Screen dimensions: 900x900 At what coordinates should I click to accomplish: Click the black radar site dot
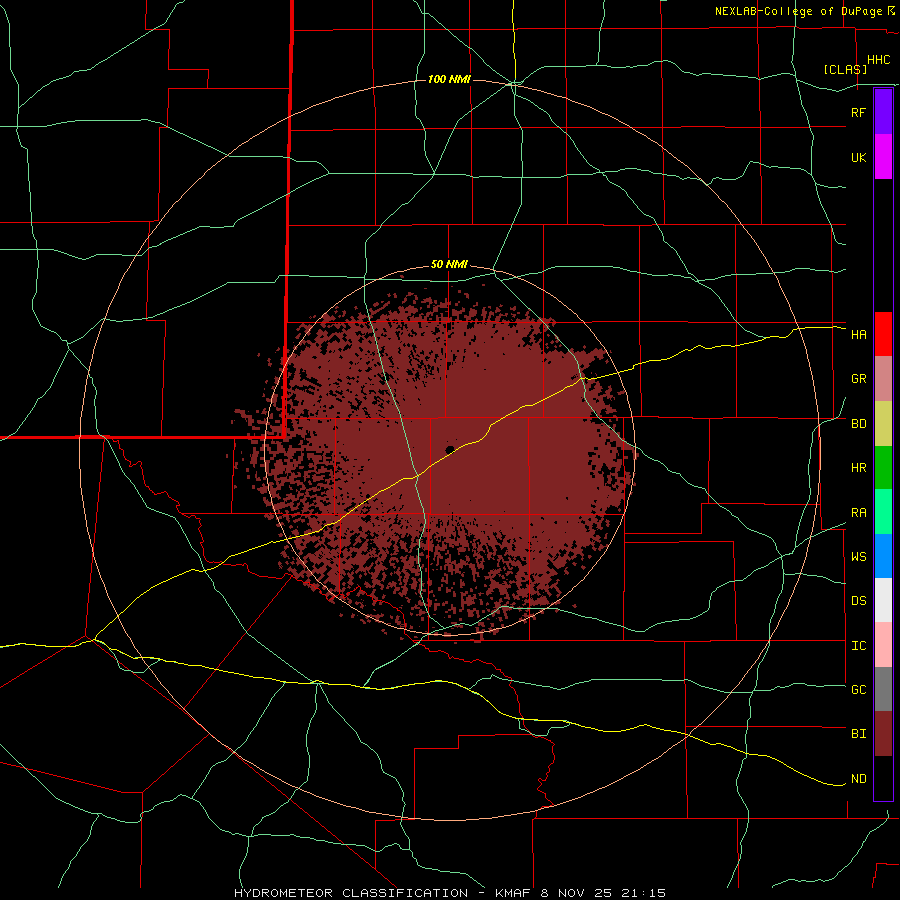point(450,449)
